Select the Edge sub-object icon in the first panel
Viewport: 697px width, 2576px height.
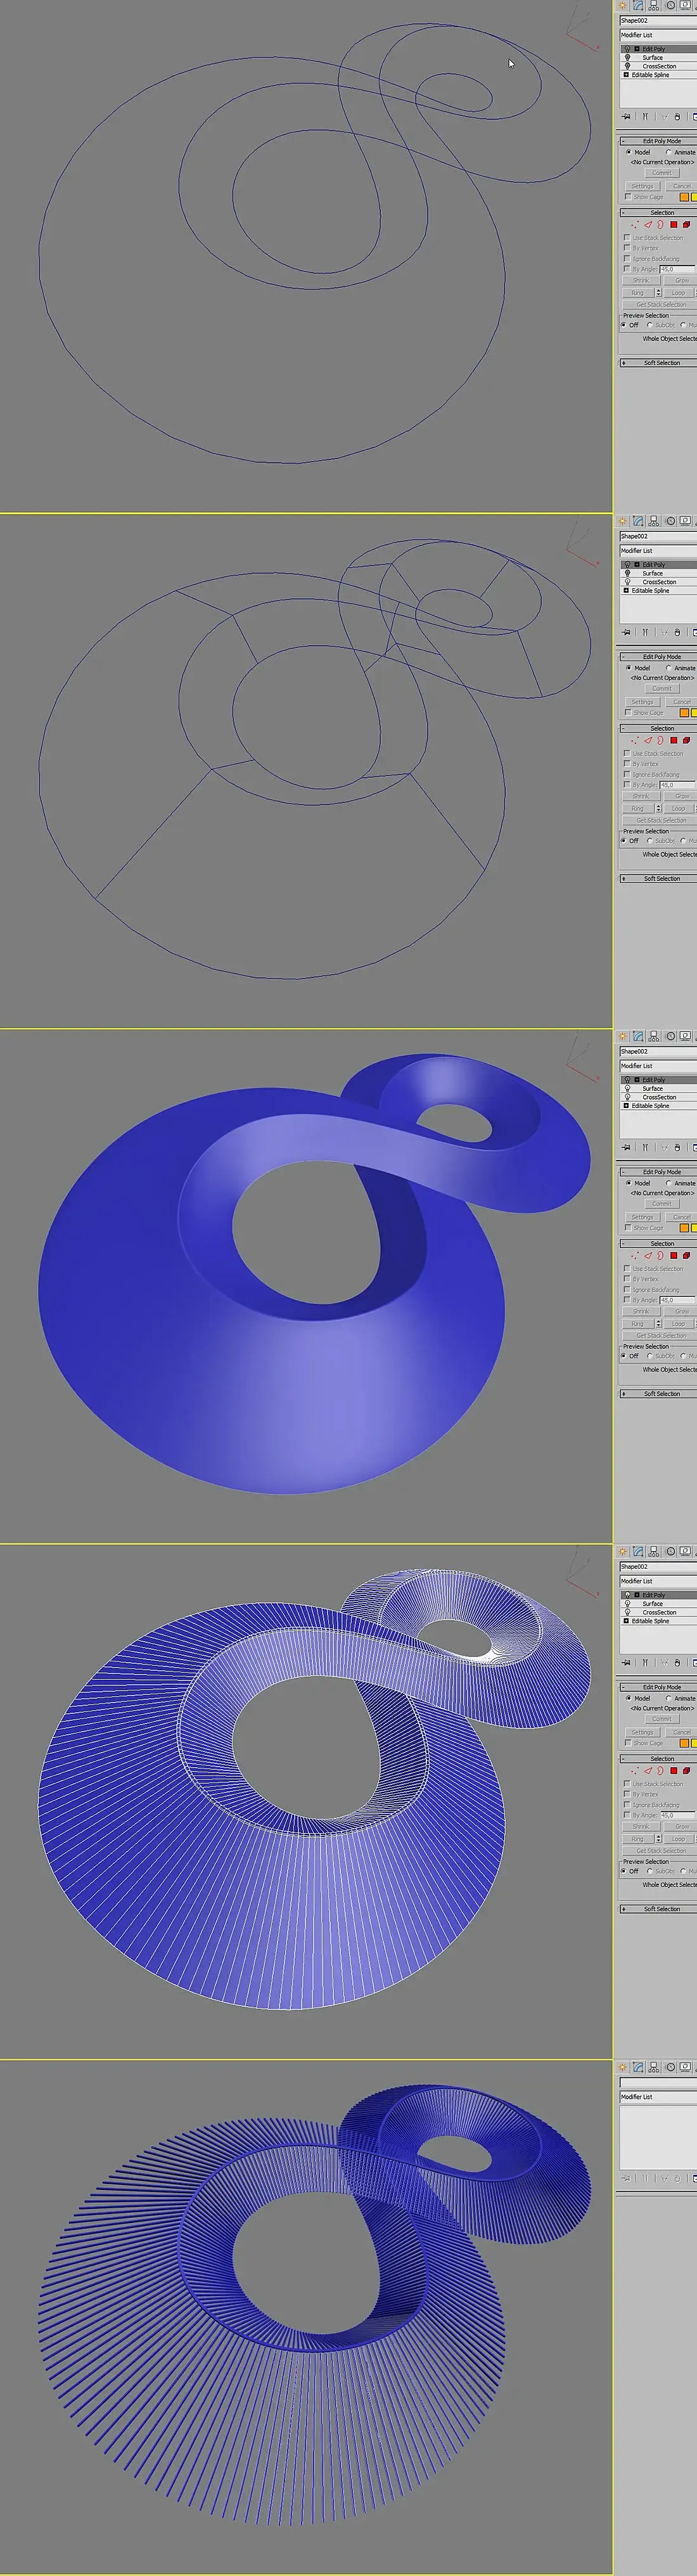(x=648, y=225)
